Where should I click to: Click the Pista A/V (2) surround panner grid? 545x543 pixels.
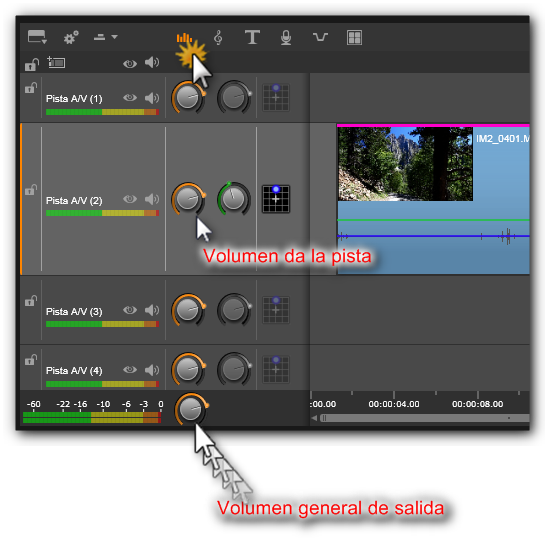tap(276, 199)
